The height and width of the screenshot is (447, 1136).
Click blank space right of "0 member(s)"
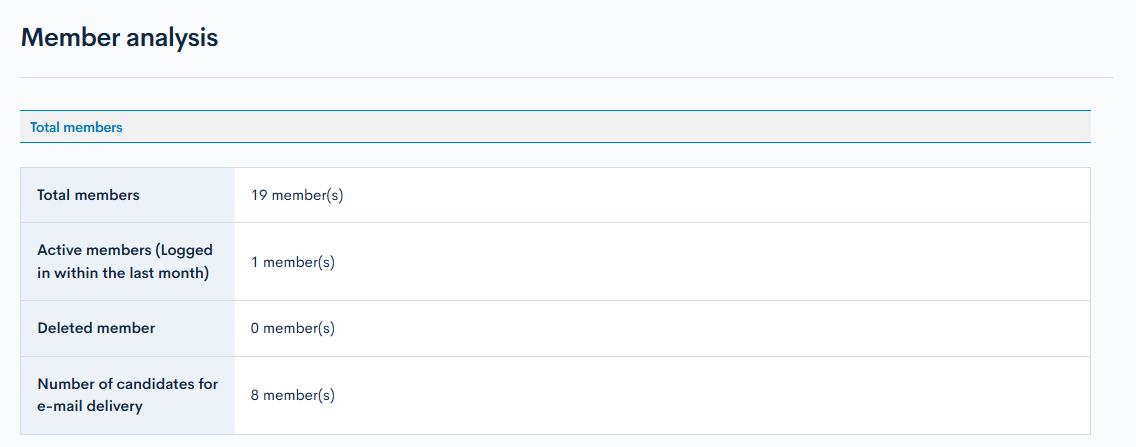700,328
